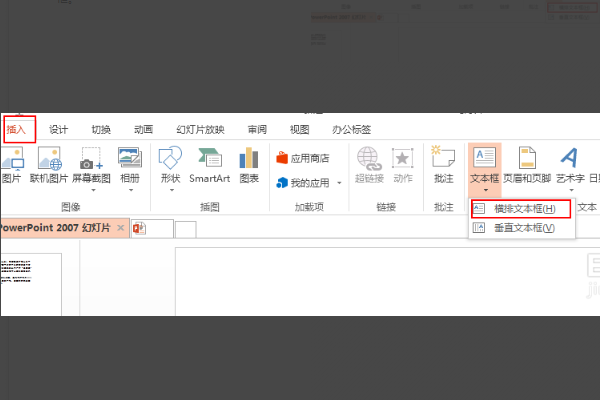Click the 屏幕截图 camera icon
This screenshot has width=600, height=400.
(x=89, y=158)
